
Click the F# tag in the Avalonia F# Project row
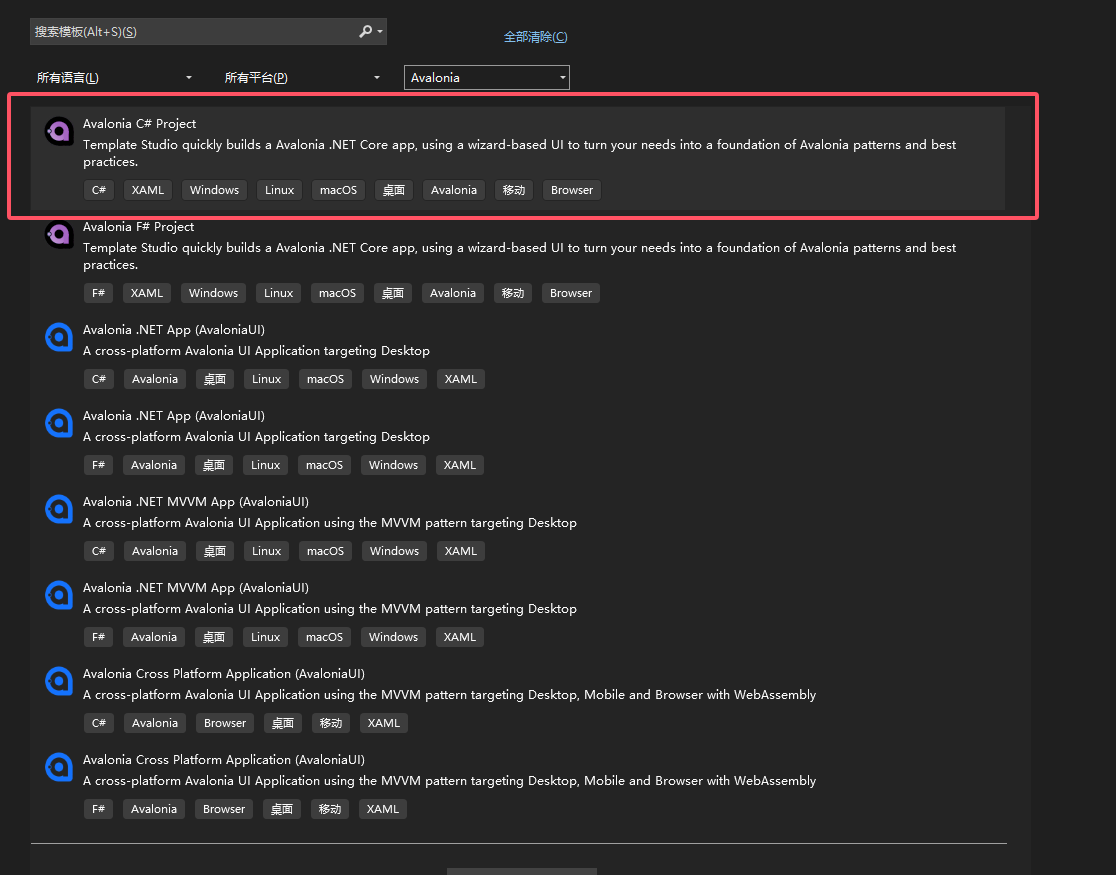tap(98, 293)
